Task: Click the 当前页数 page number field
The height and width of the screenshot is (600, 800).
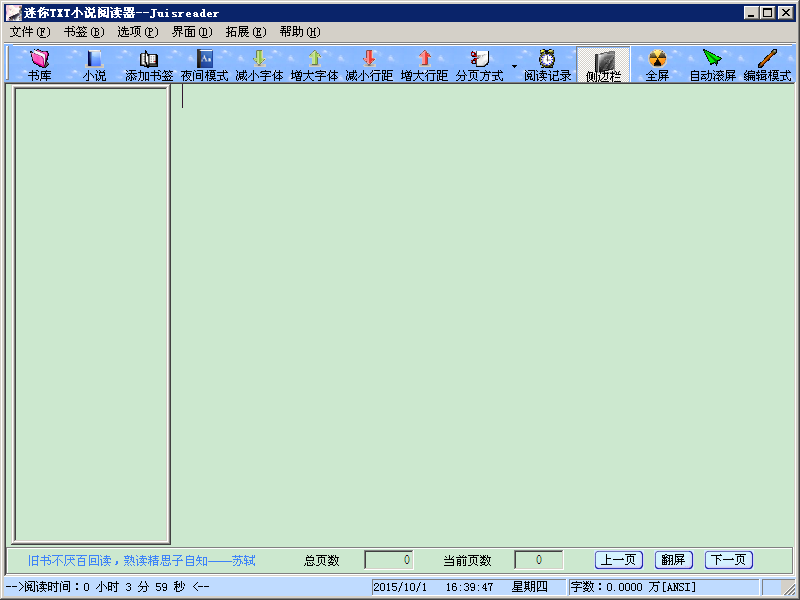Action: point(538,560)
